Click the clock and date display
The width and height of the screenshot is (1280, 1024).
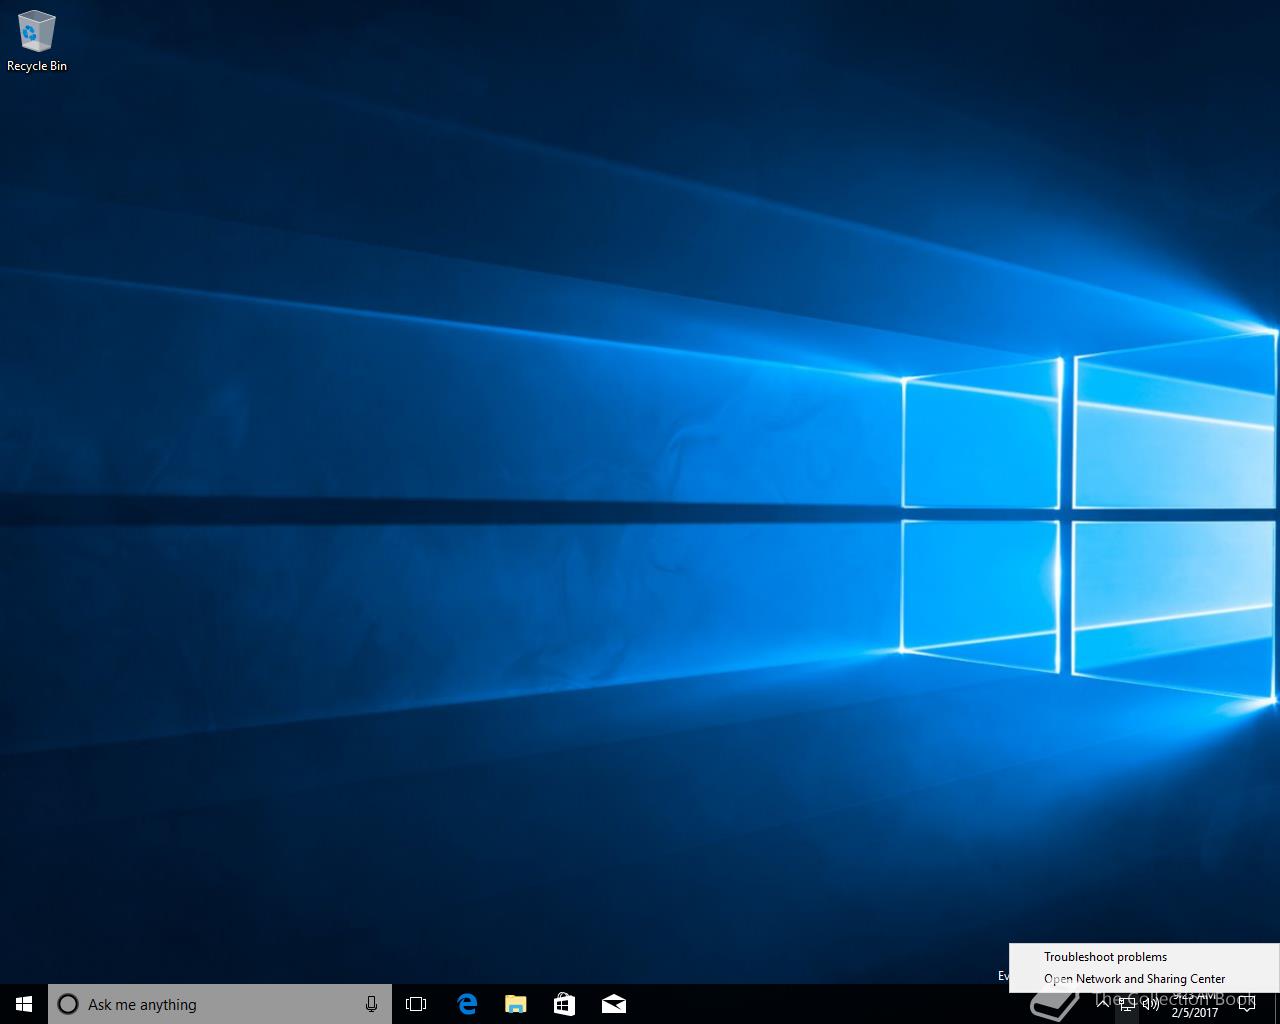coord(1195,1004)
